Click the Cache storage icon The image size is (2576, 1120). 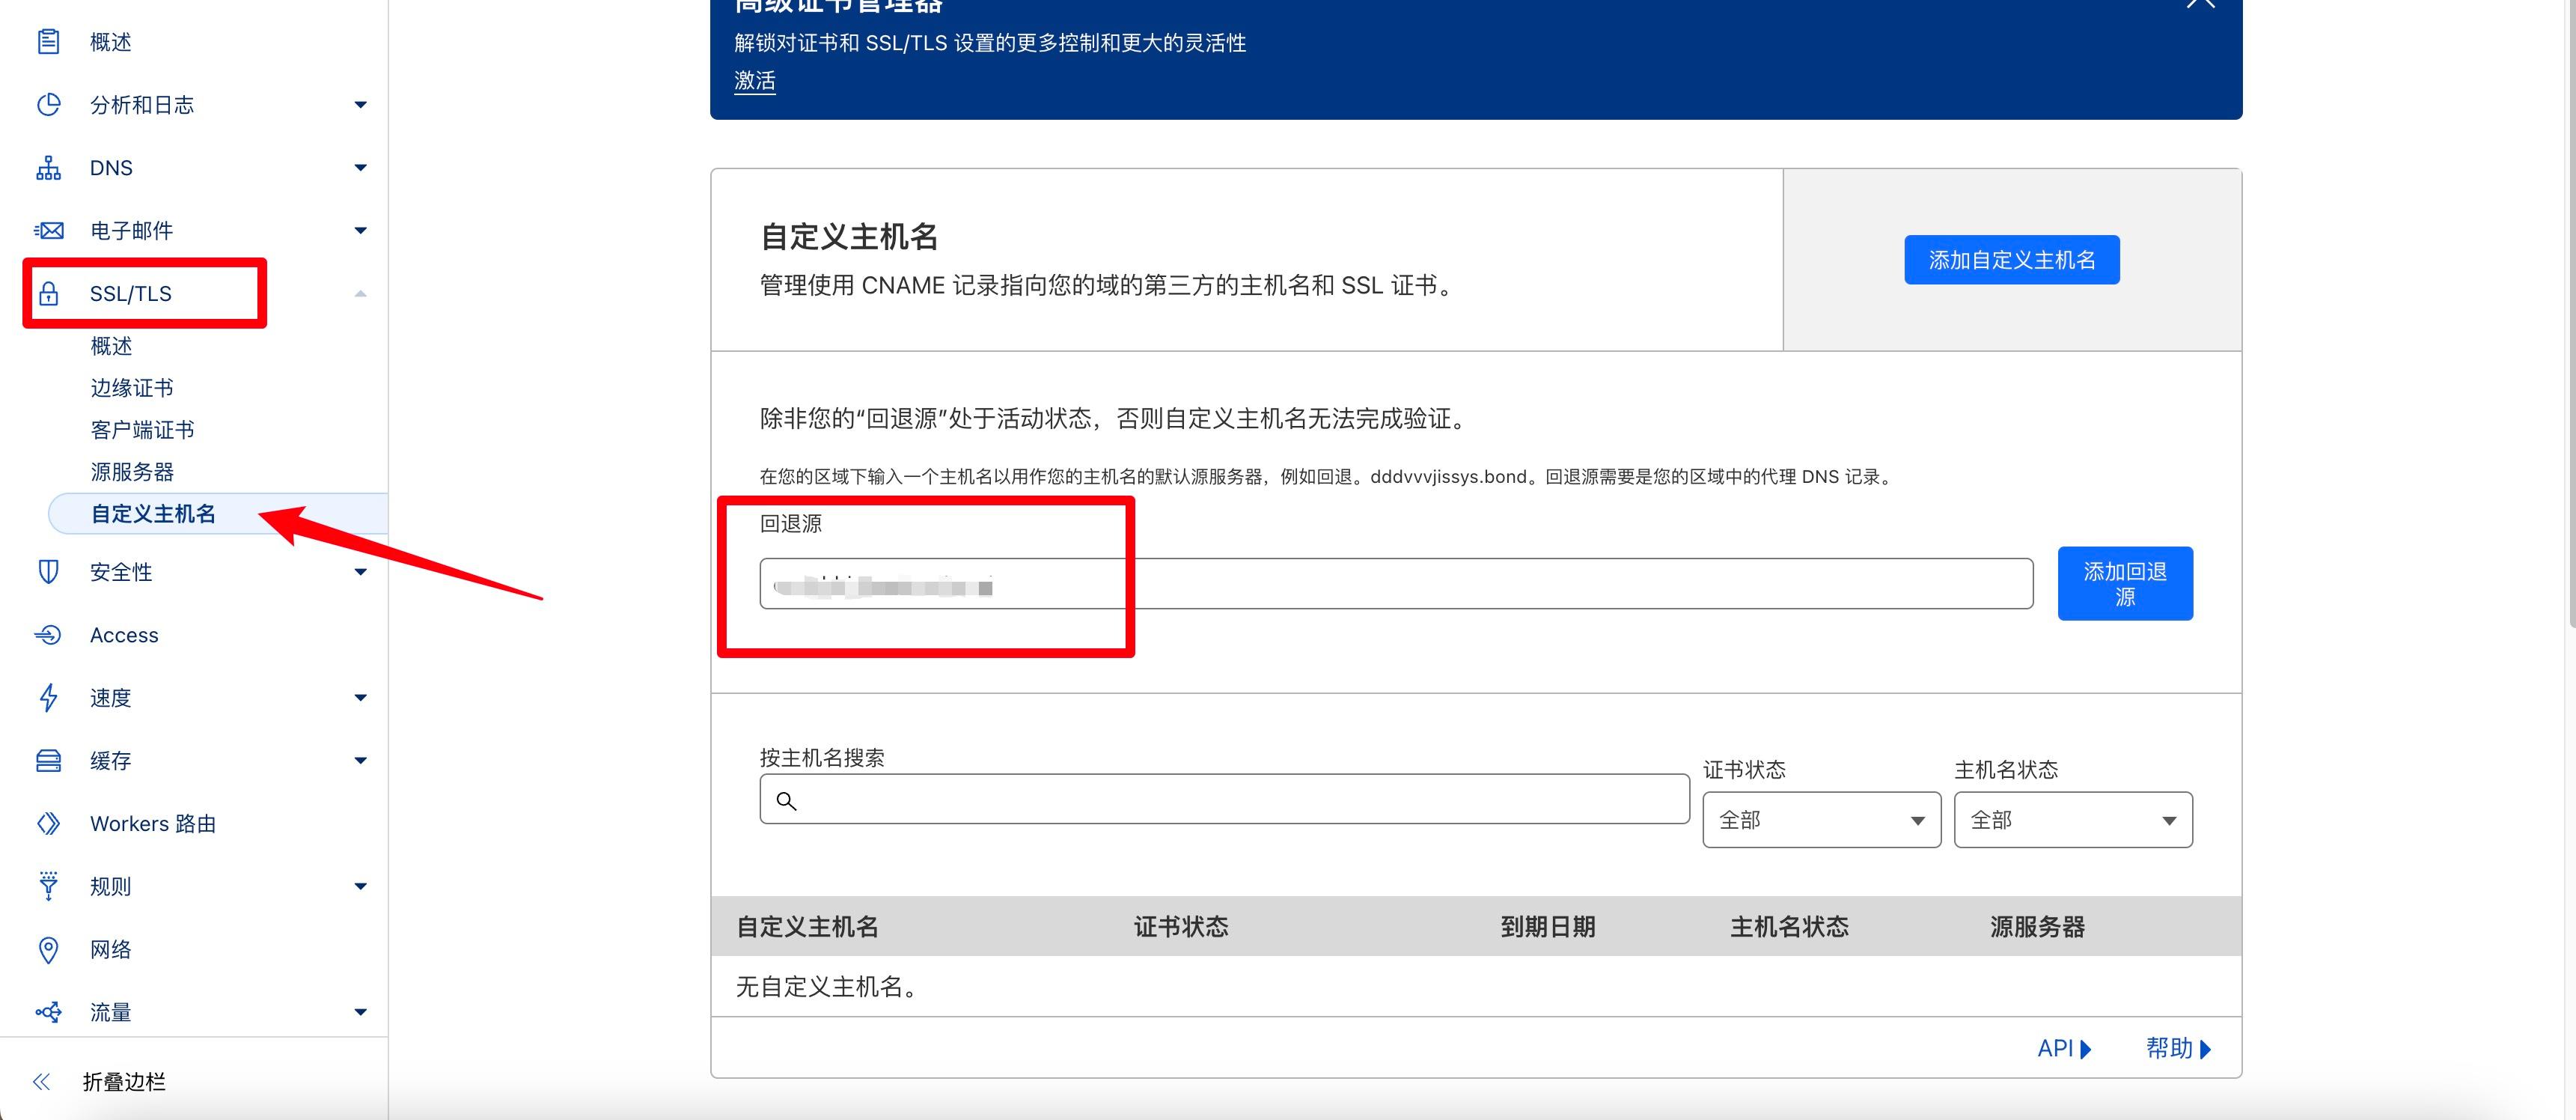coord(48,760)
